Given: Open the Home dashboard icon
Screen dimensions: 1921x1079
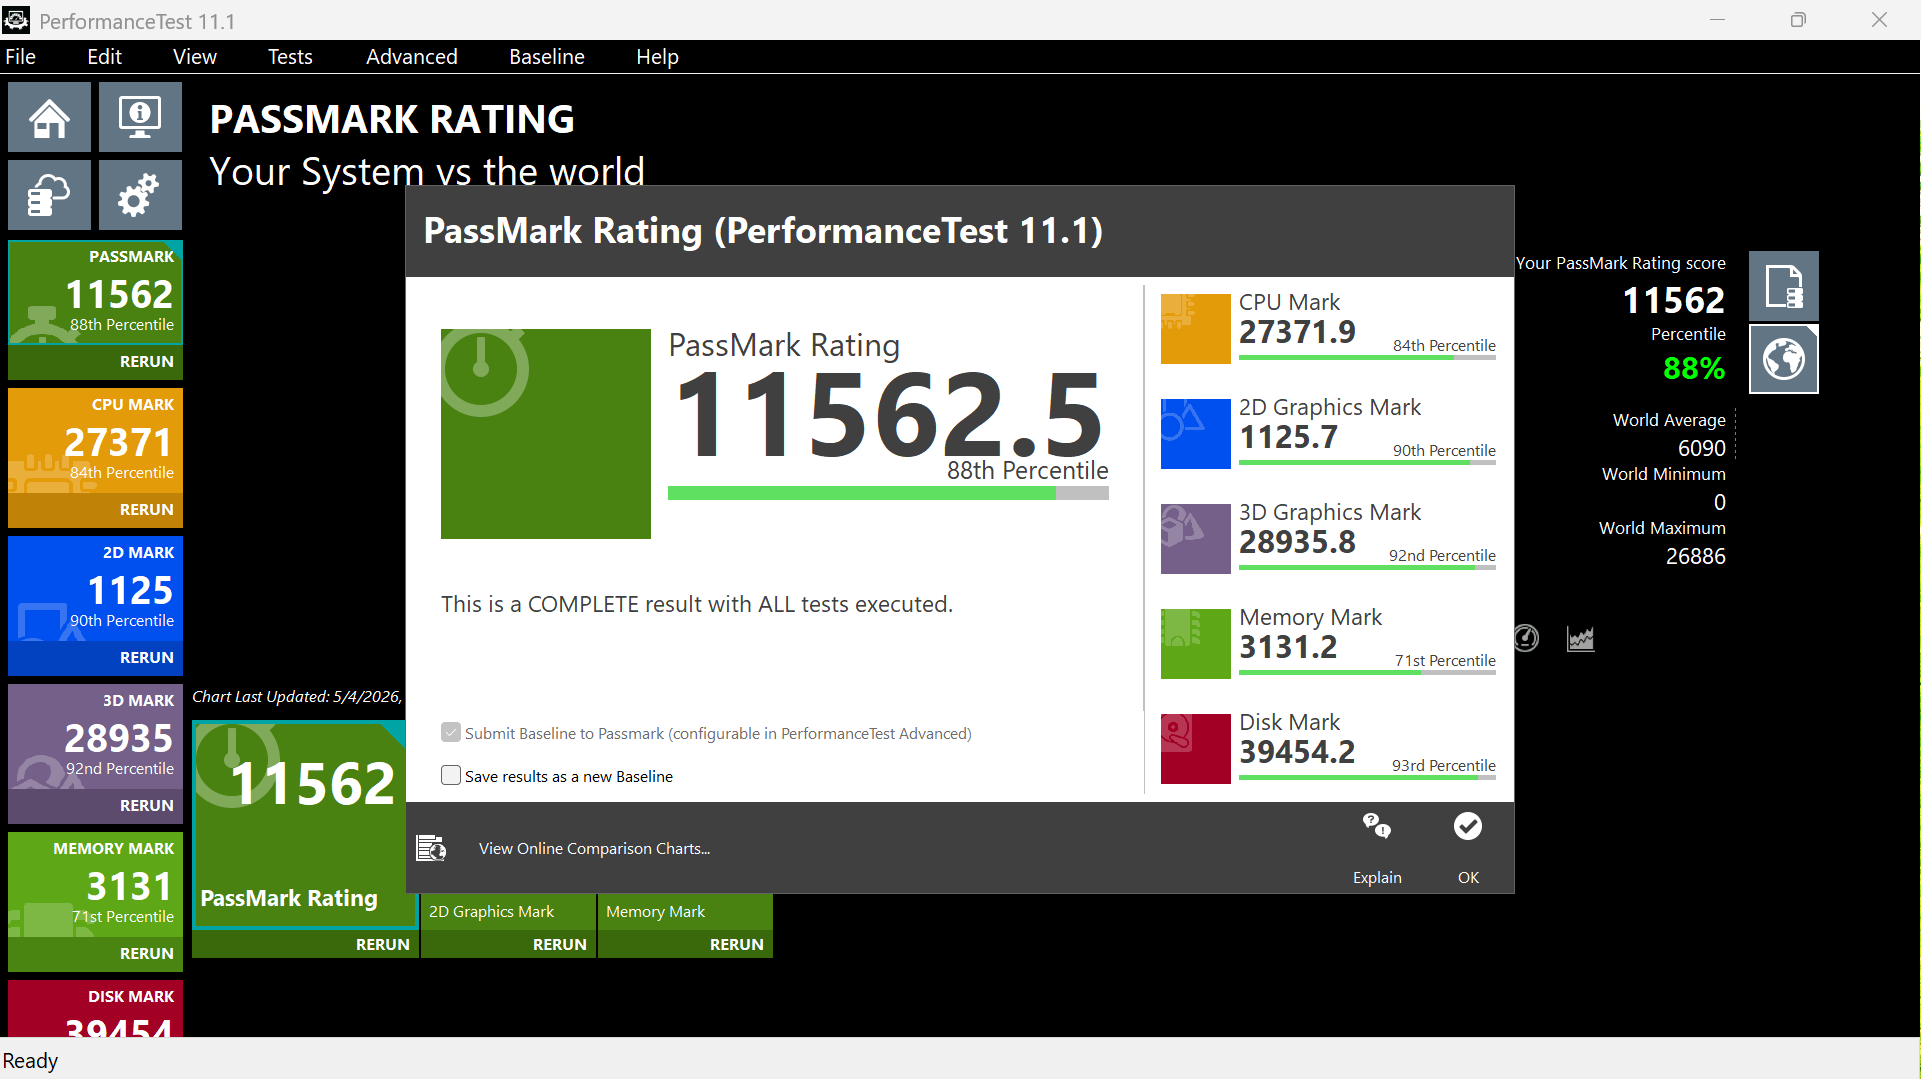Looking at the screenshot, I should (49, 117).
